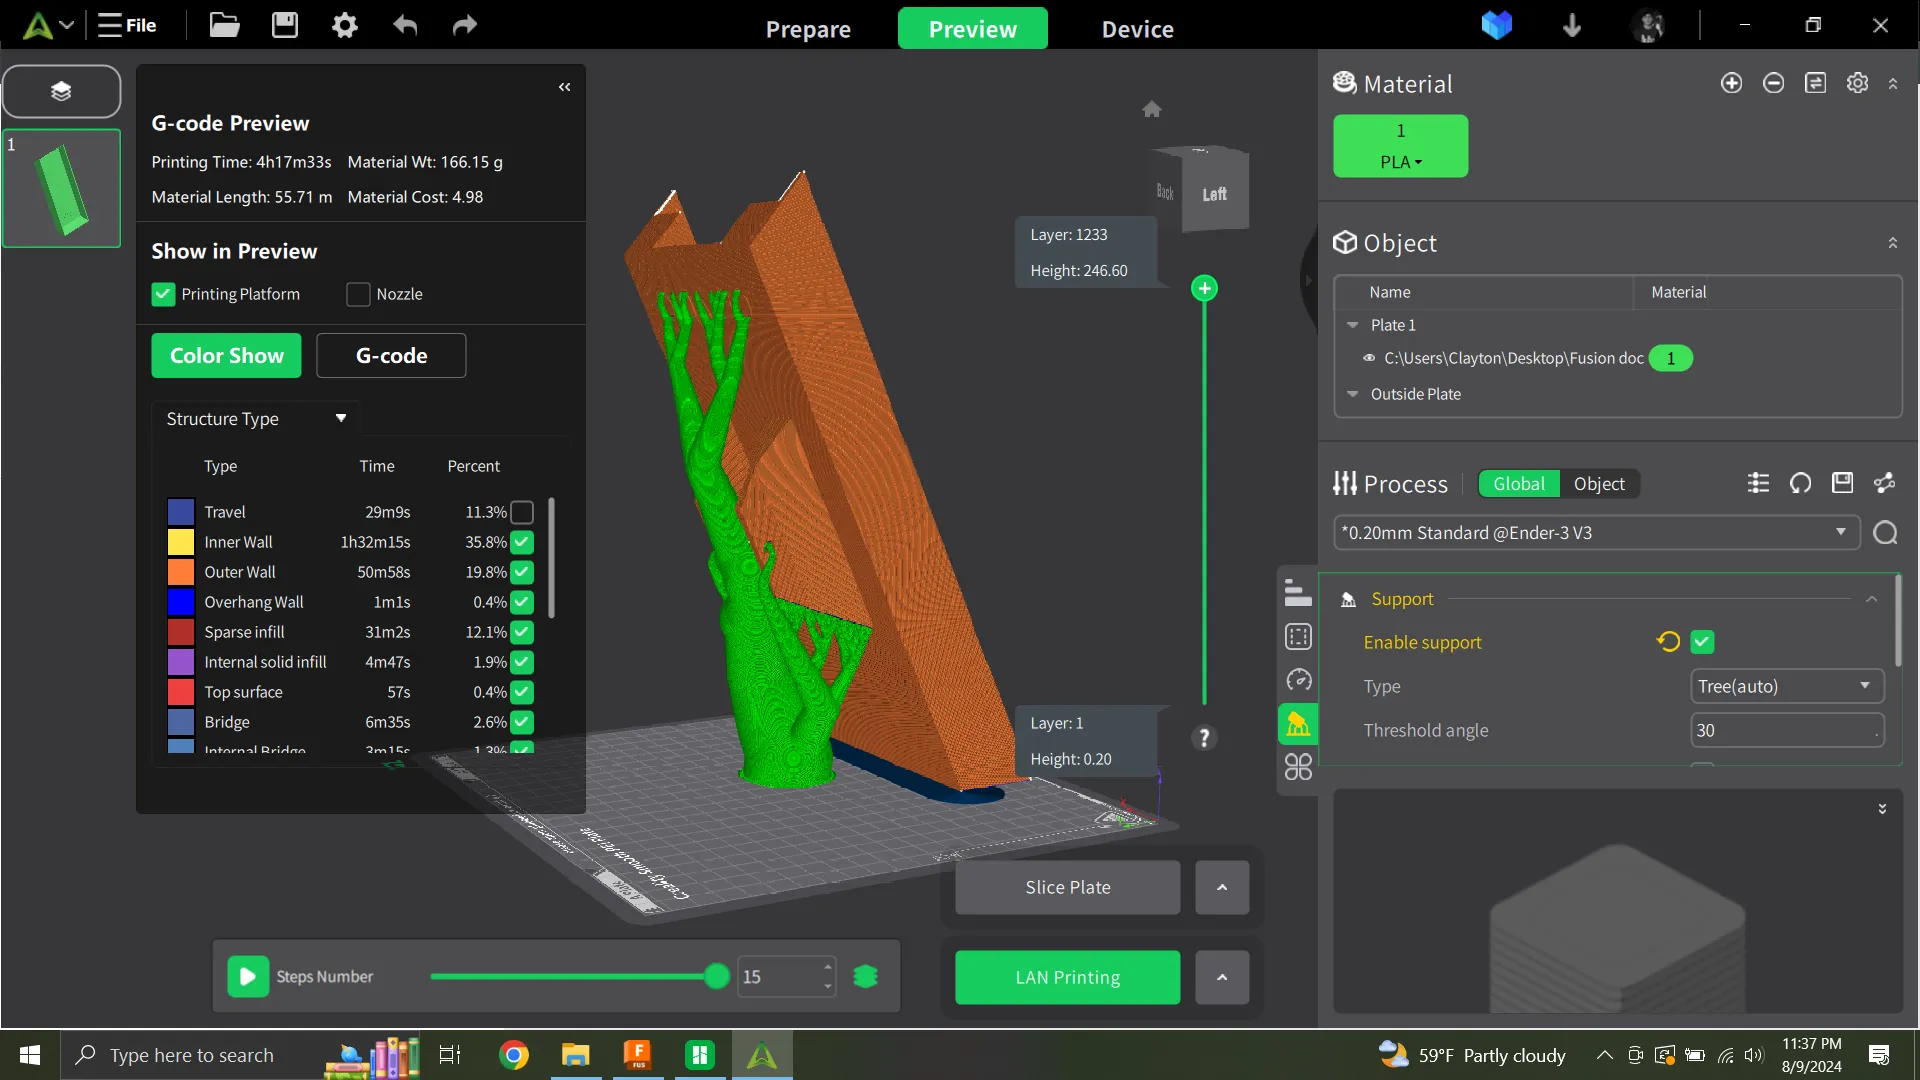Screen dimensions: 1920x1080
Task: Click the save disk icon in top toolbar
Action: (x=285, y=25)
